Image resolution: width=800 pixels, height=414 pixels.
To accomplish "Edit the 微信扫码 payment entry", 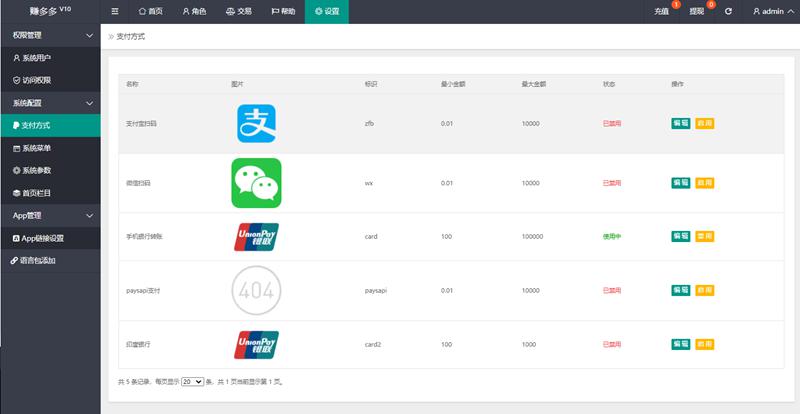I will (681, 183).
